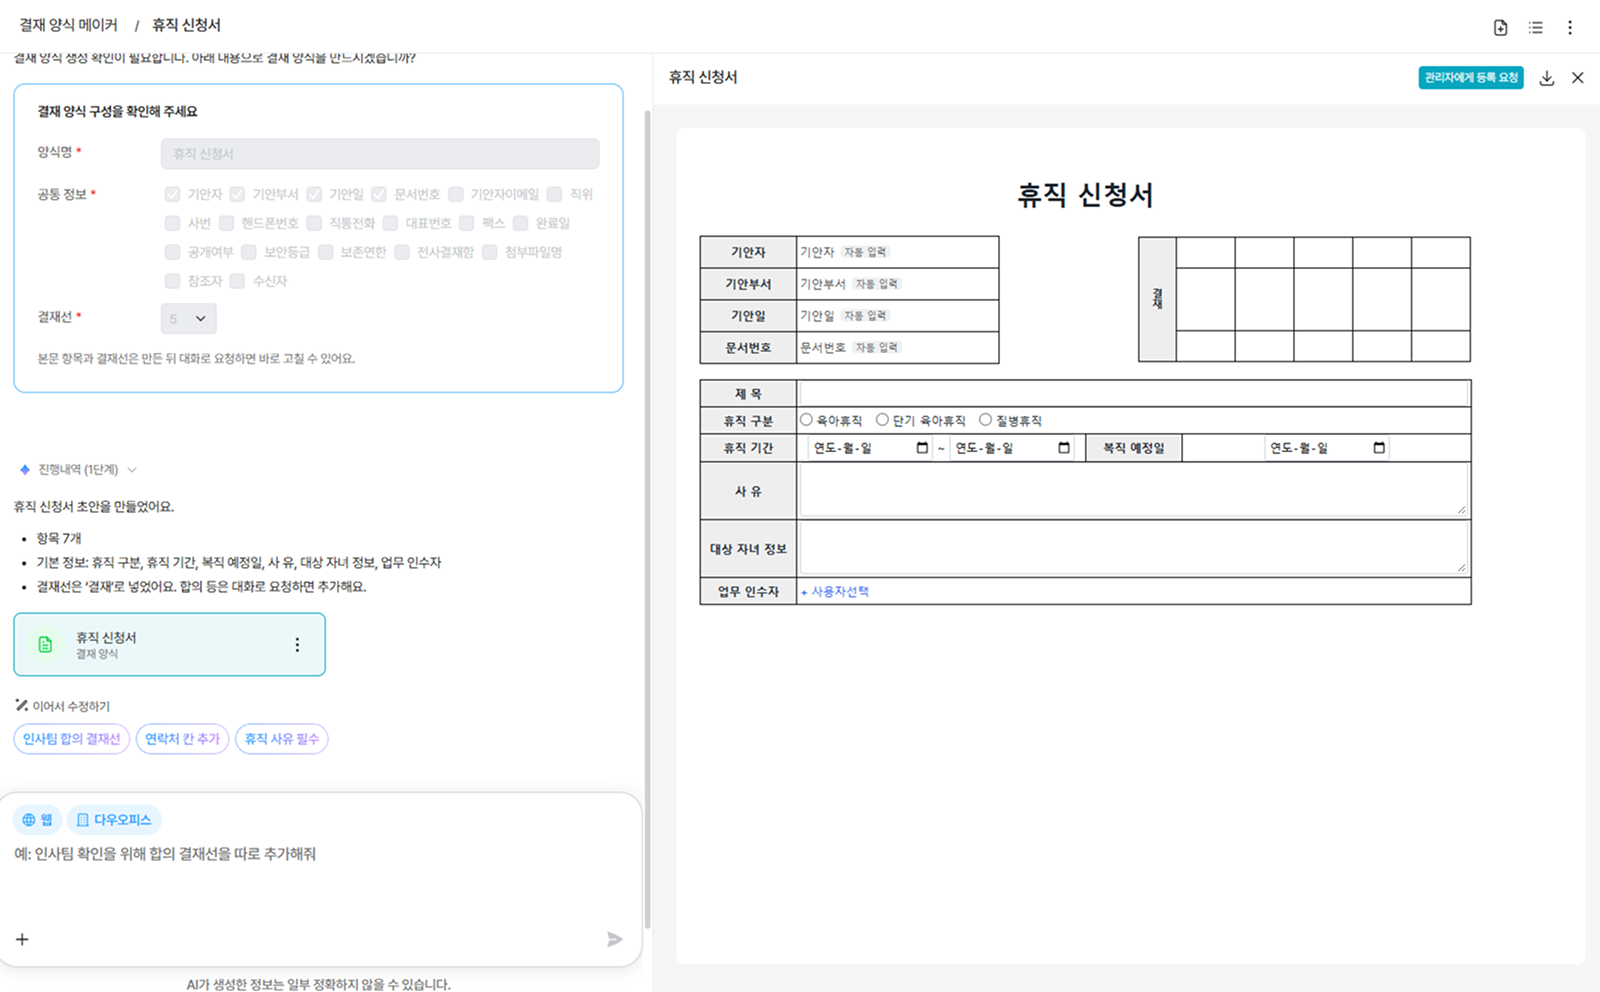
Task: Click the 양식명 text field
Action: [x=380, y=153]
